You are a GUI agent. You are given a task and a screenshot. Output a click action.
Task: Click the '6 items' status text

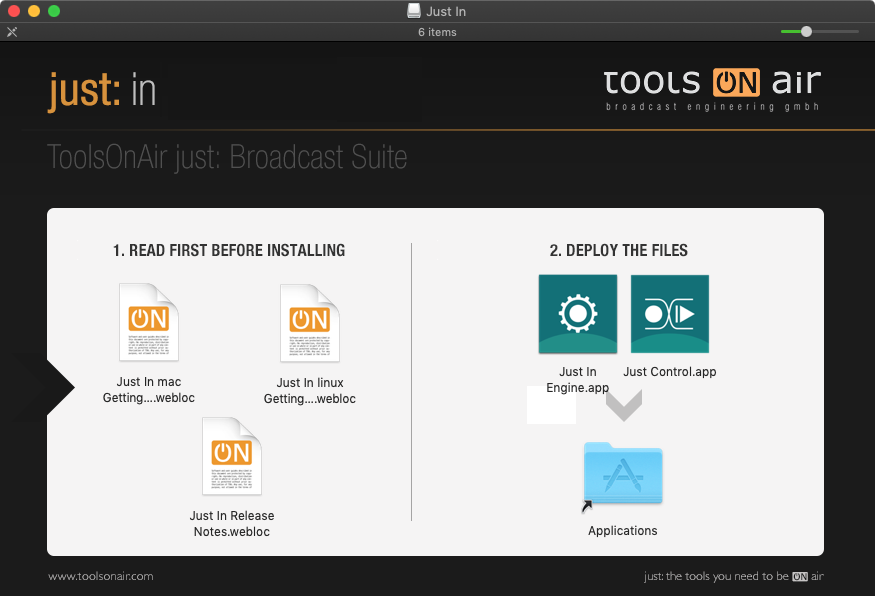point(438,32)
